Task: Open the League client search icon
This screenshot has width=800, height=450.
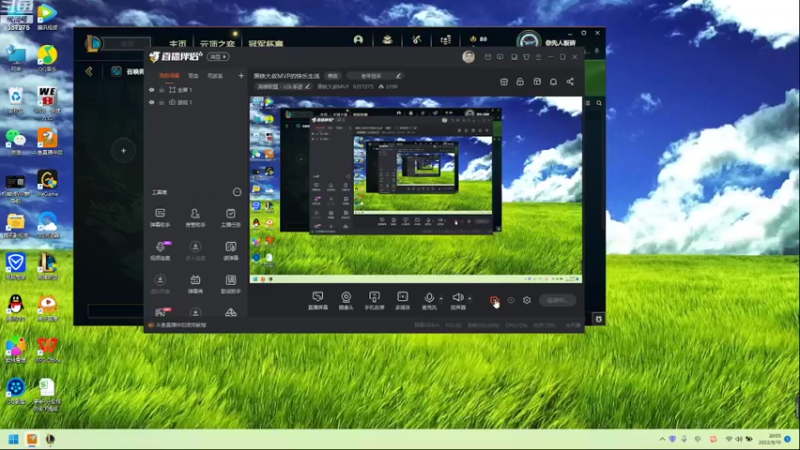Action: (599, 103)
